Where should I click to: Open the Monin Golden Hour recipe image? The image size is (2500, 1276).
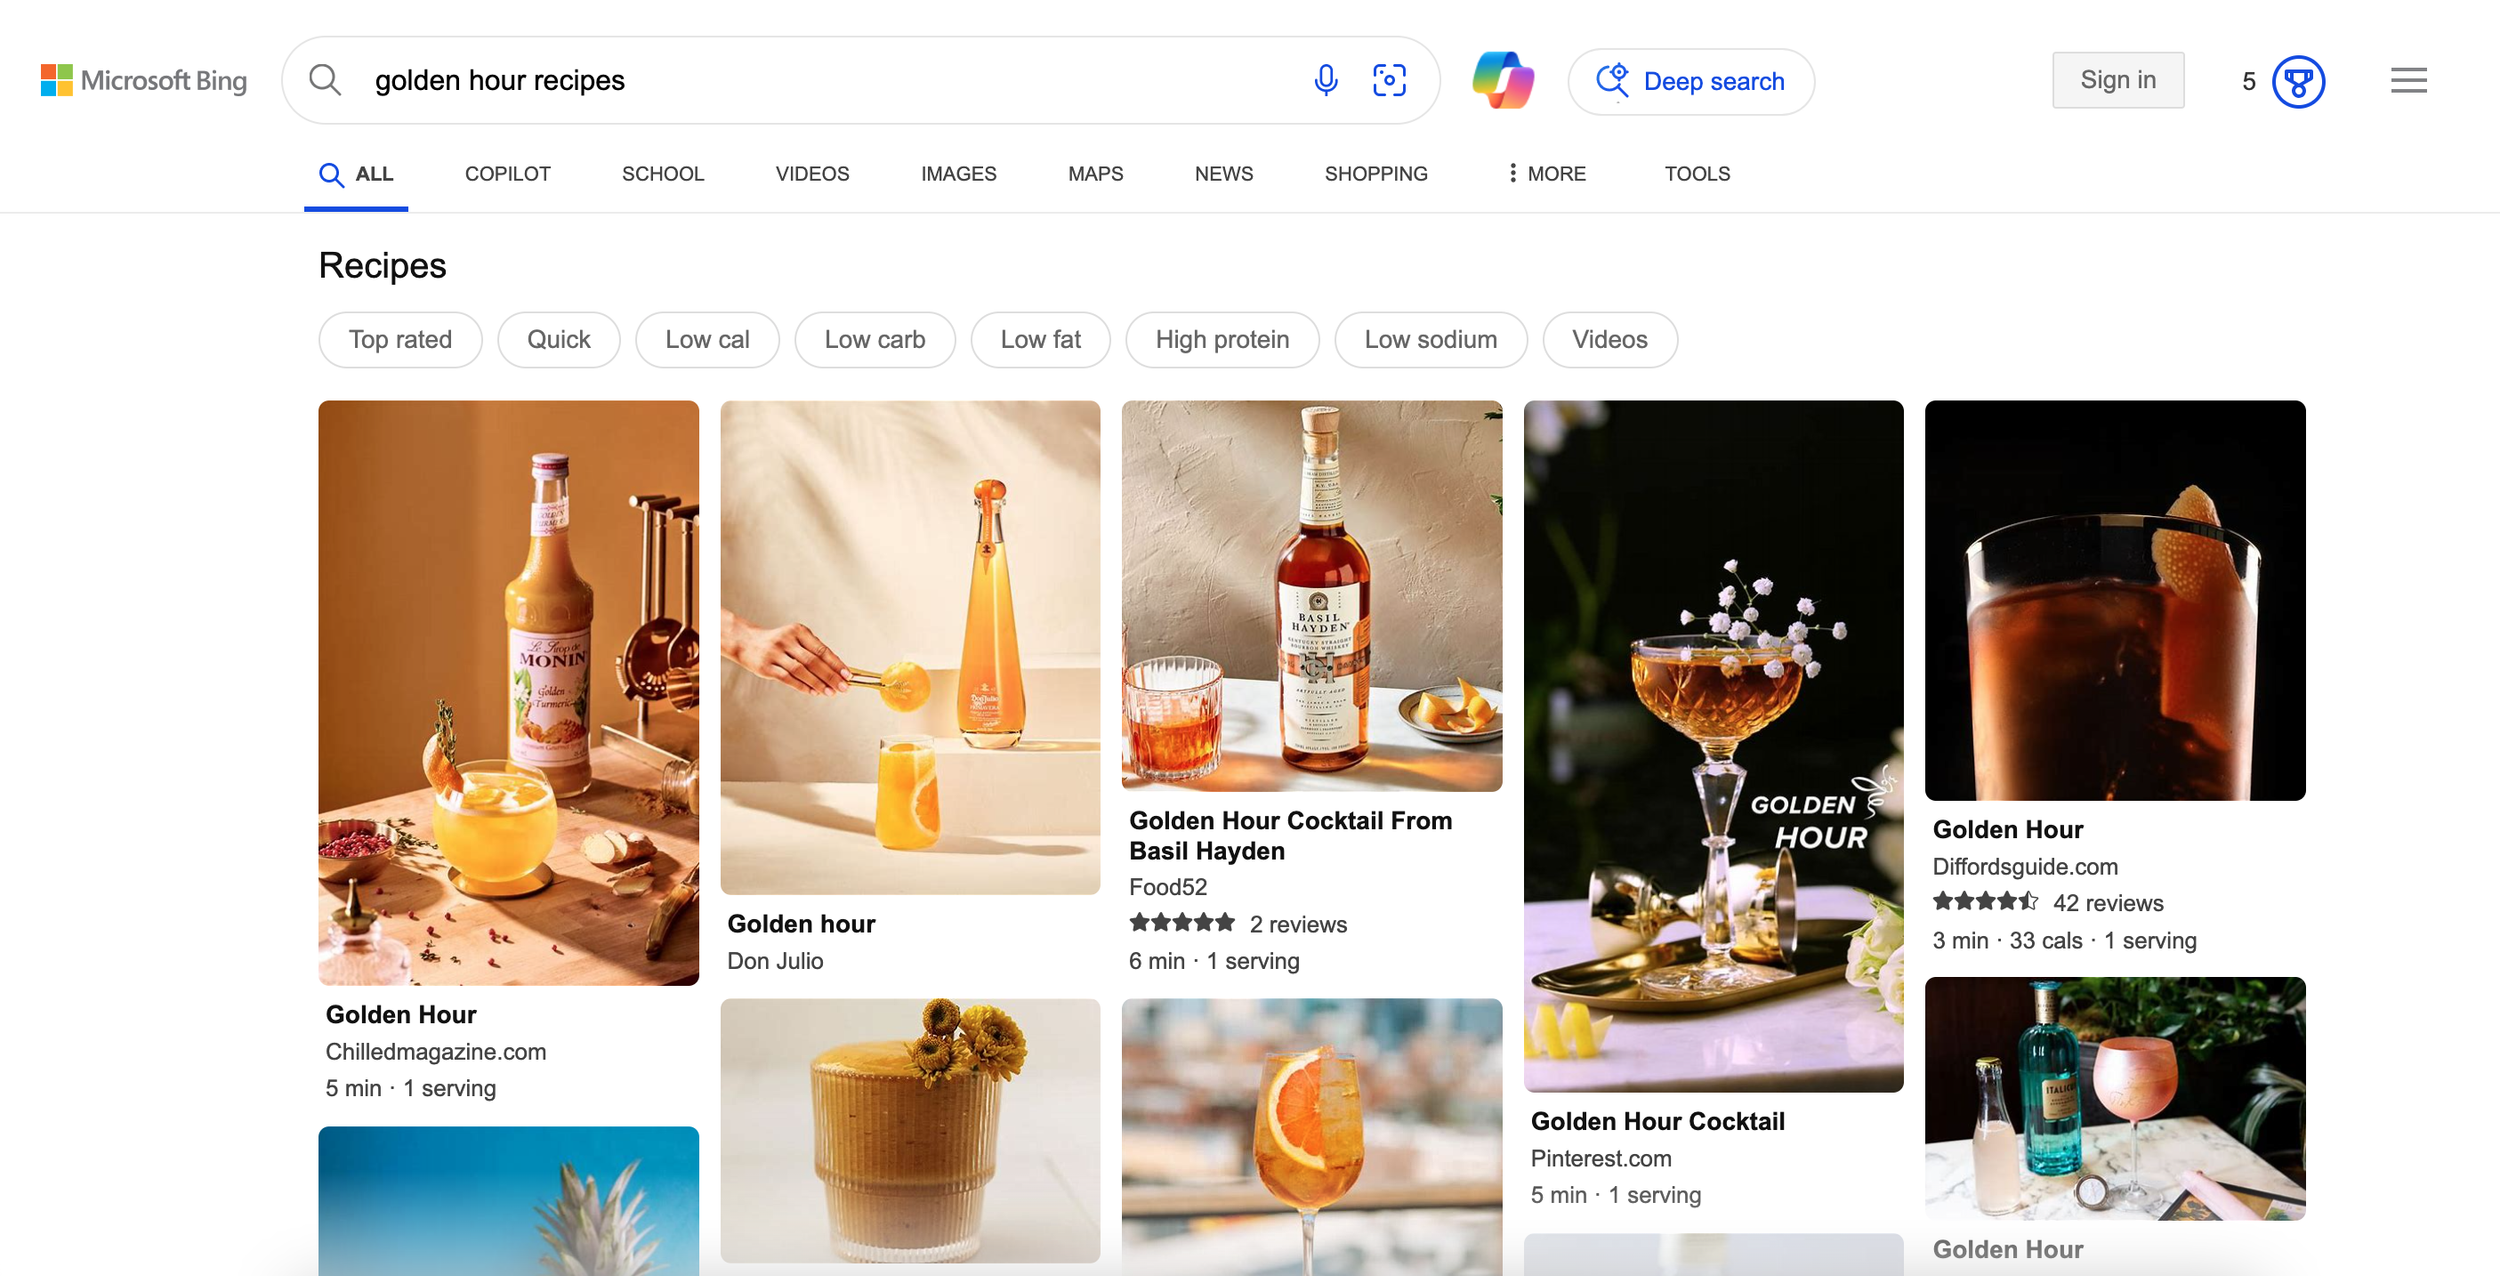pyautogui.click(x=508, y=692)
